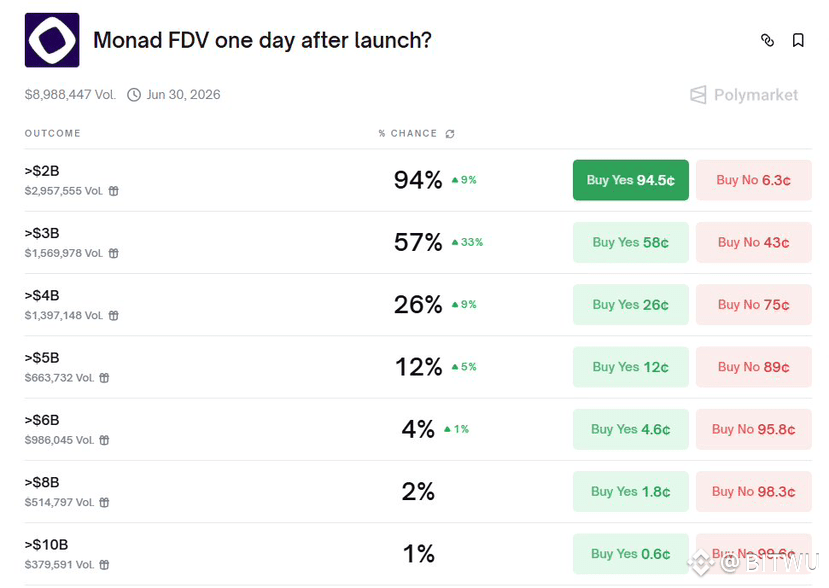Click the refresh icon beside % Chance
Screen dimensions: 829x588
450,134
